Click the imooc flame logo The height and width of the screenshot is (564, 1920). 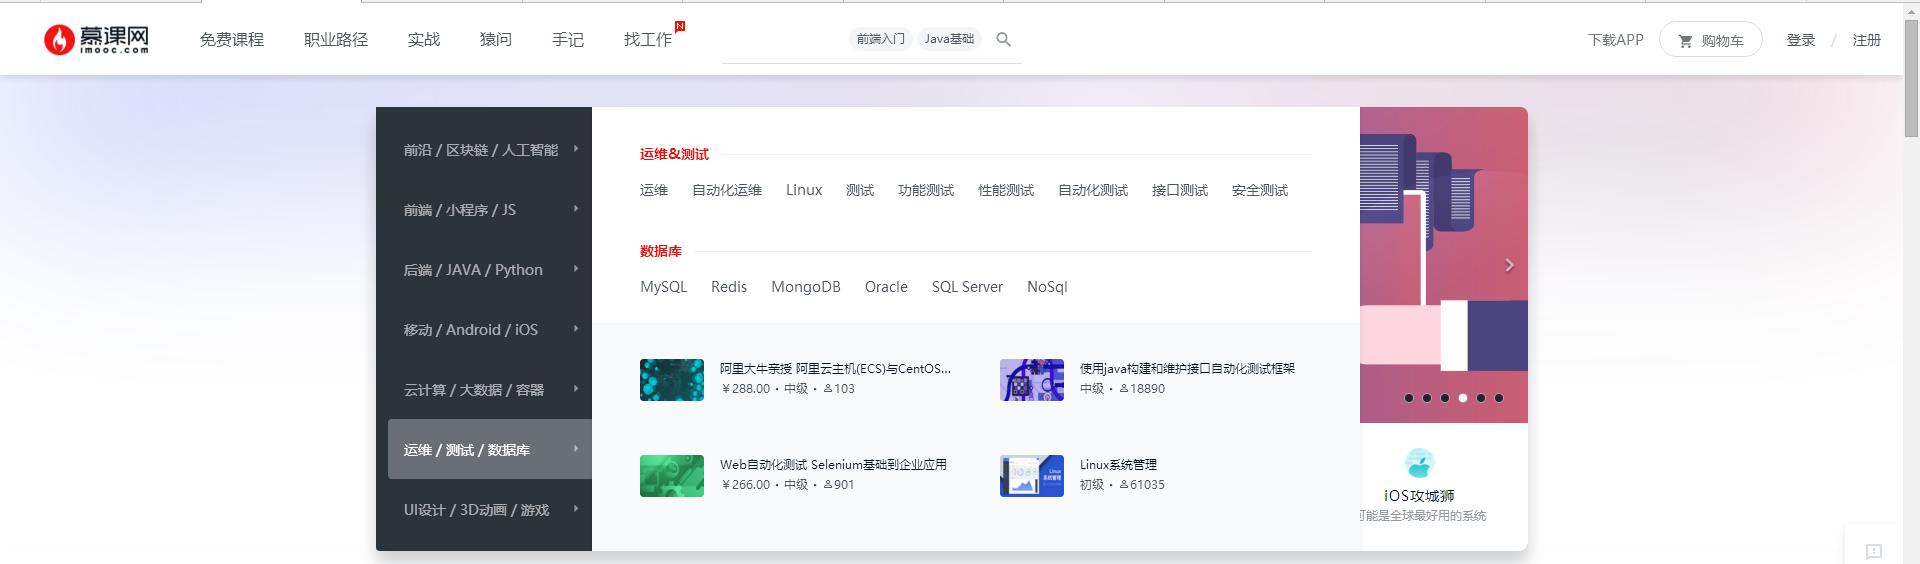(x=96, y=40)
